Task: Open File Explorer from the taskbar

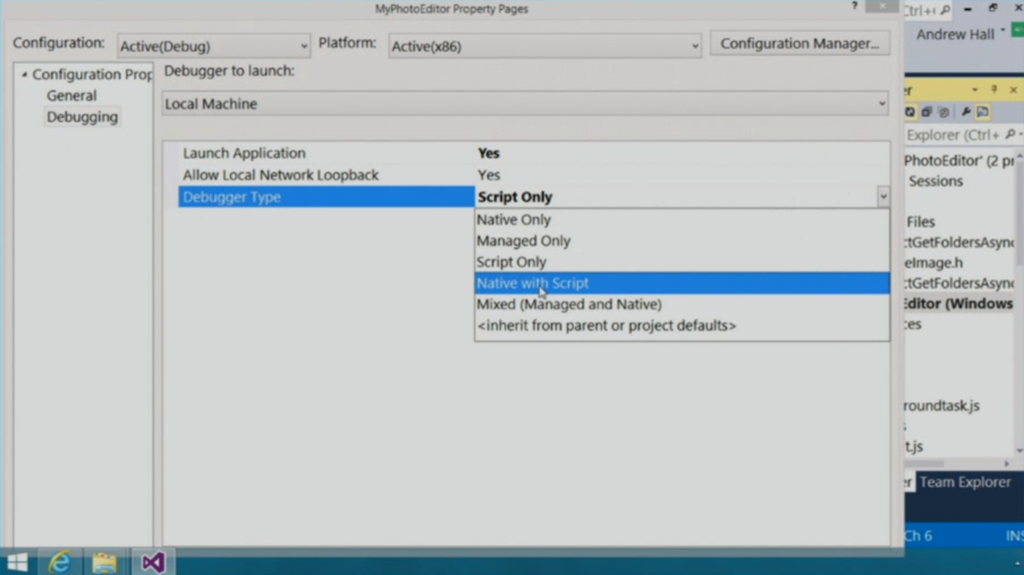Action: [x=104, y=563]
